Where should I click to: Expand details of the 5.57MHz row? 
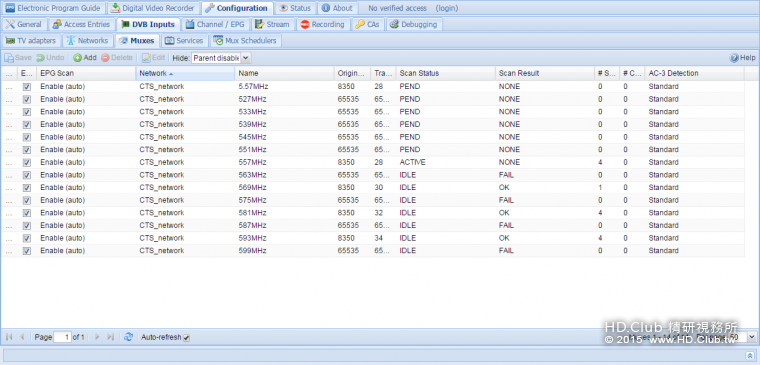9,87
